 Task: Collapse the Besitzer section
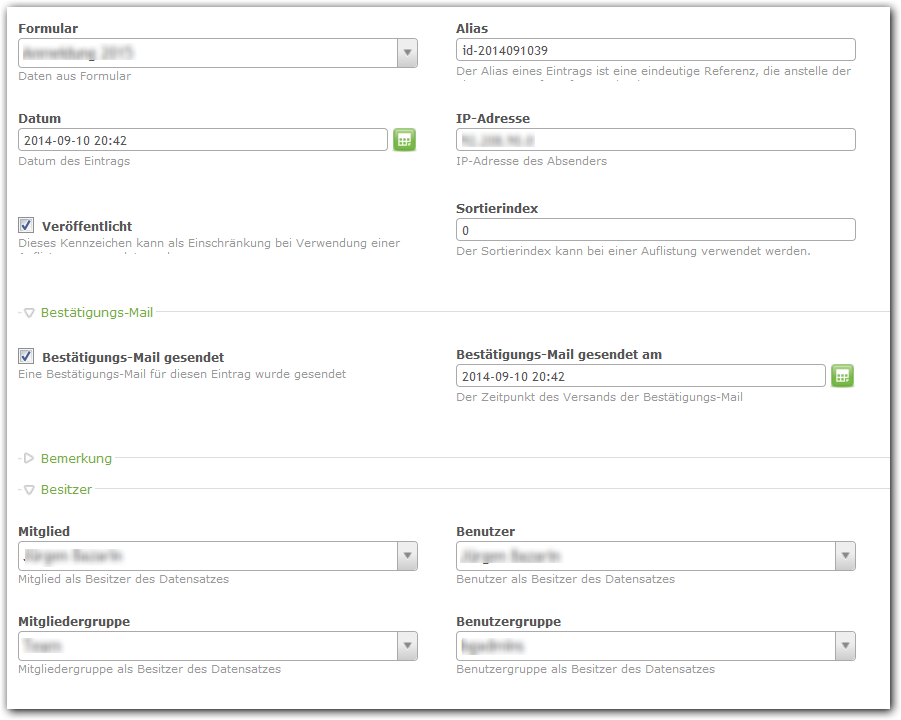[30, 490]
